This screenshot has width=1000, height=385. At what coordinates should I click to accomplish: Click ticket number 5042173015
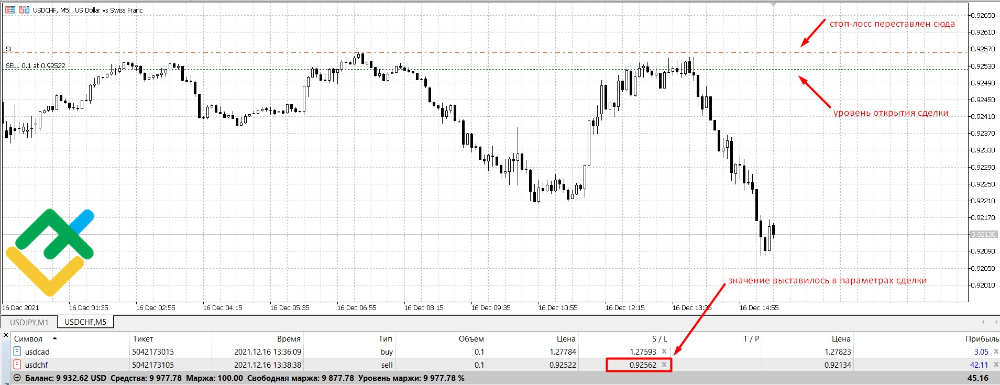[154, 351]
